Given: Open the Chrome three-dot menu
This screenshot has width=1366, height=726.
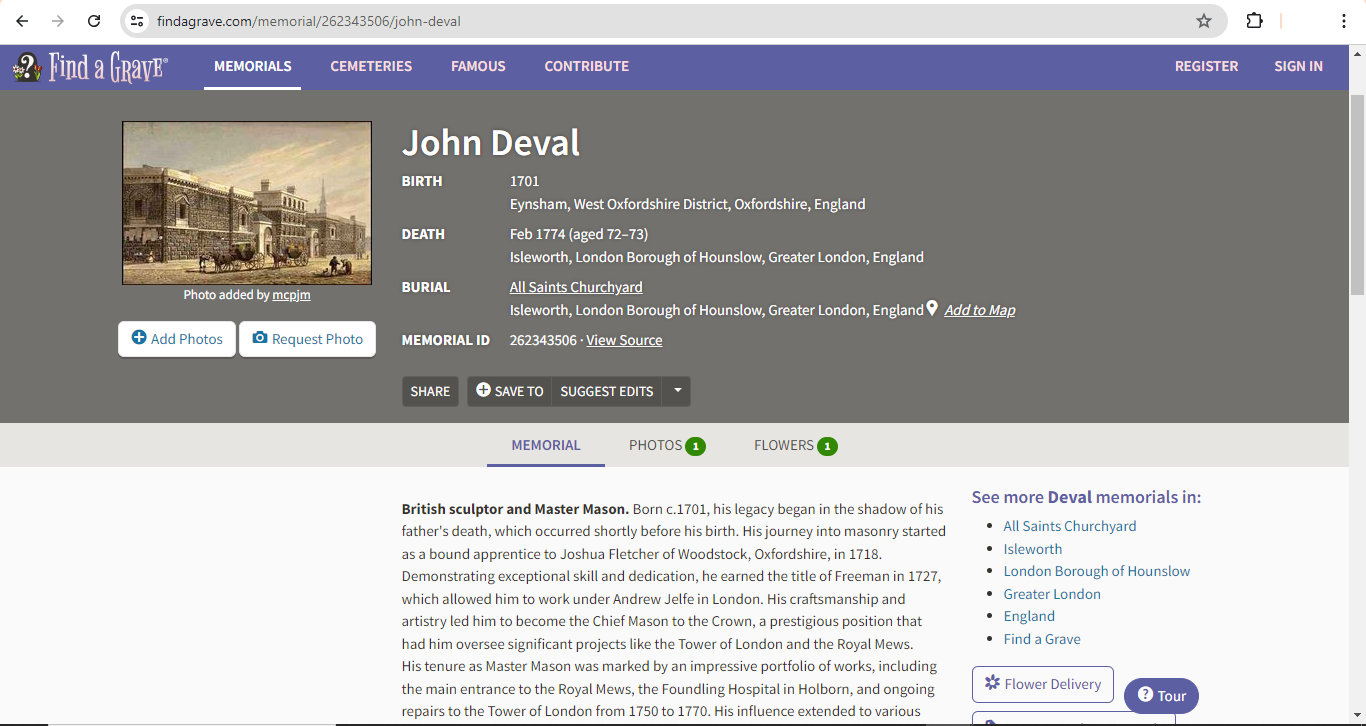Looking at the screenshot, I should (x=1343, y=21).
